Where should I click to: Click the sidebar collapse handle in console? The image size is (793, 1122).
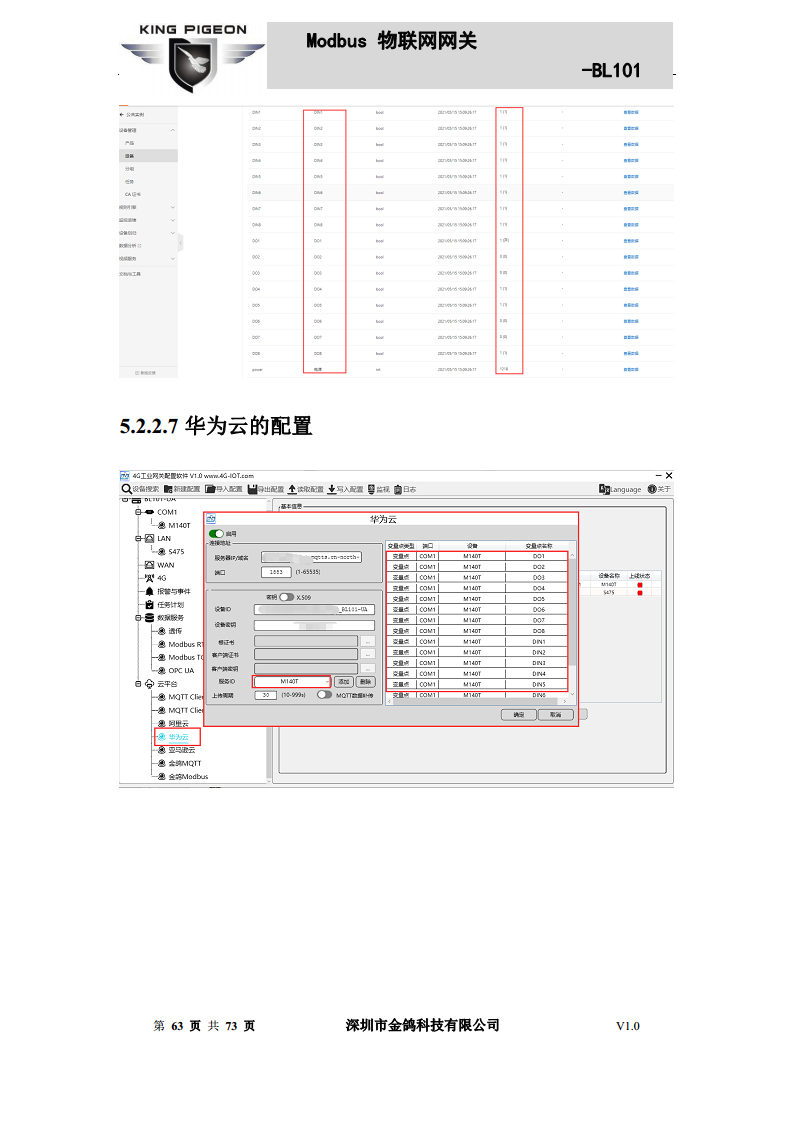[180, 244]
